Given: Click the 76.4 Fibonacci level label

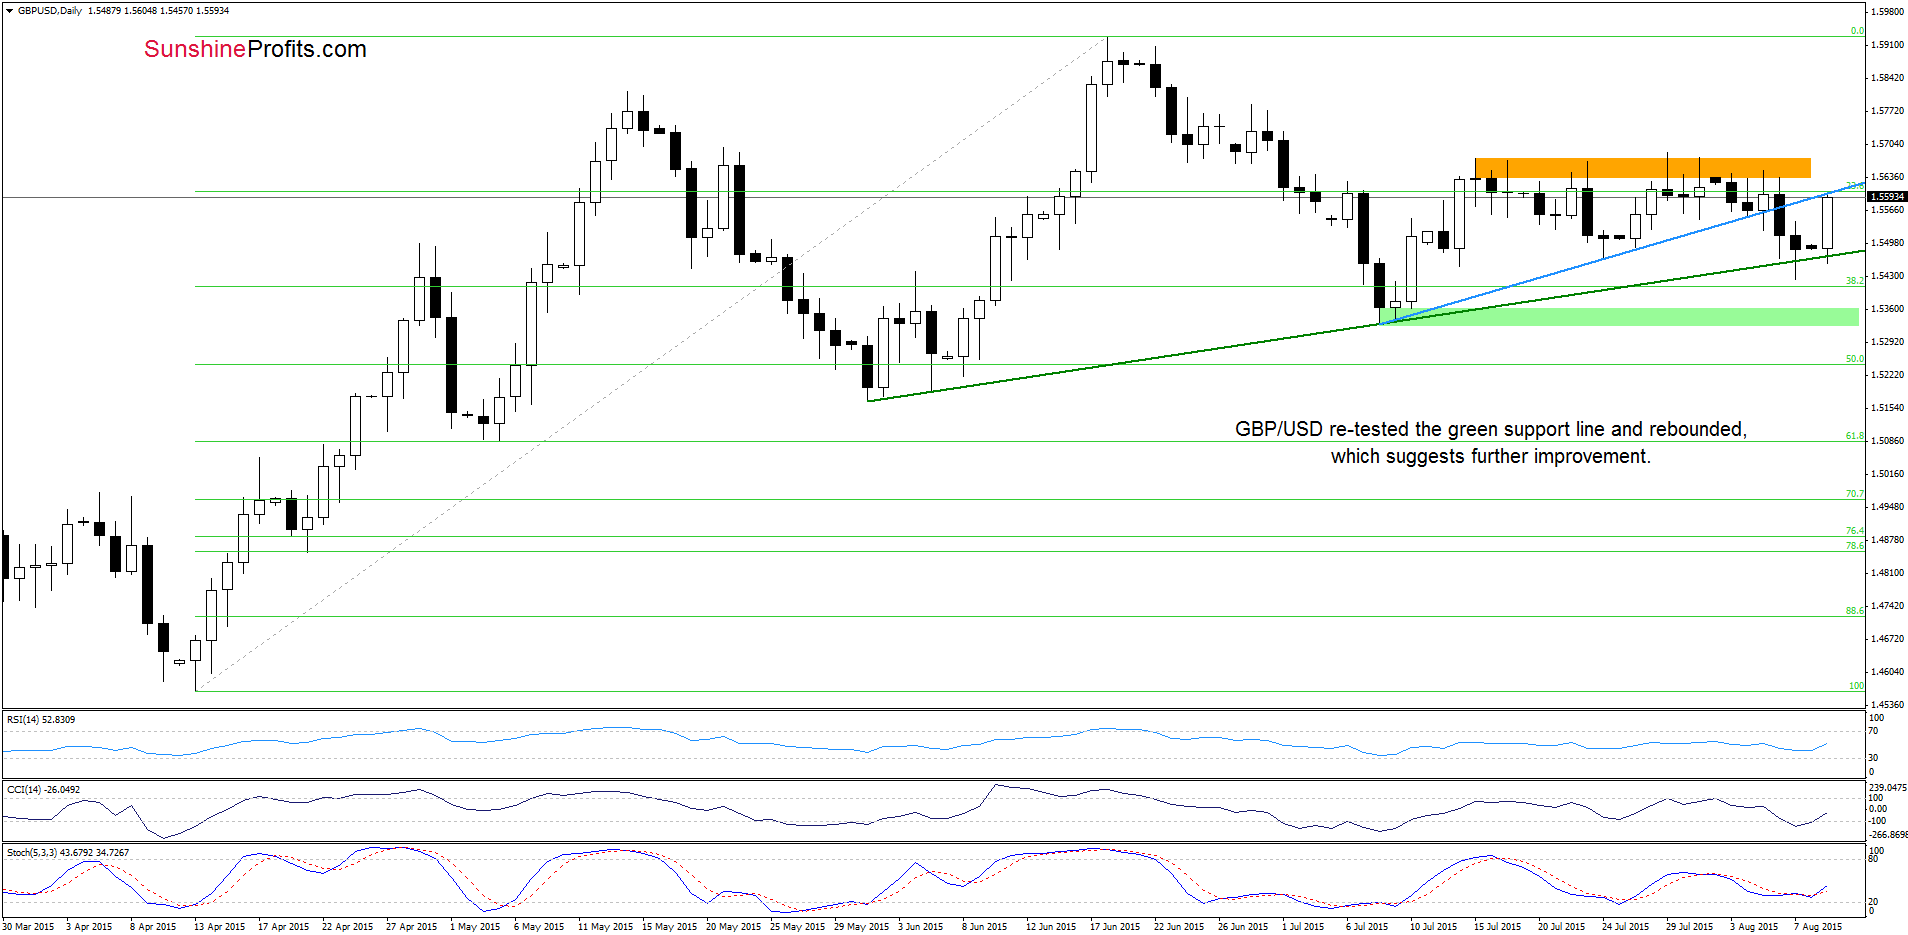Looking at the screenshot, I should click(x=1854, y=531).
